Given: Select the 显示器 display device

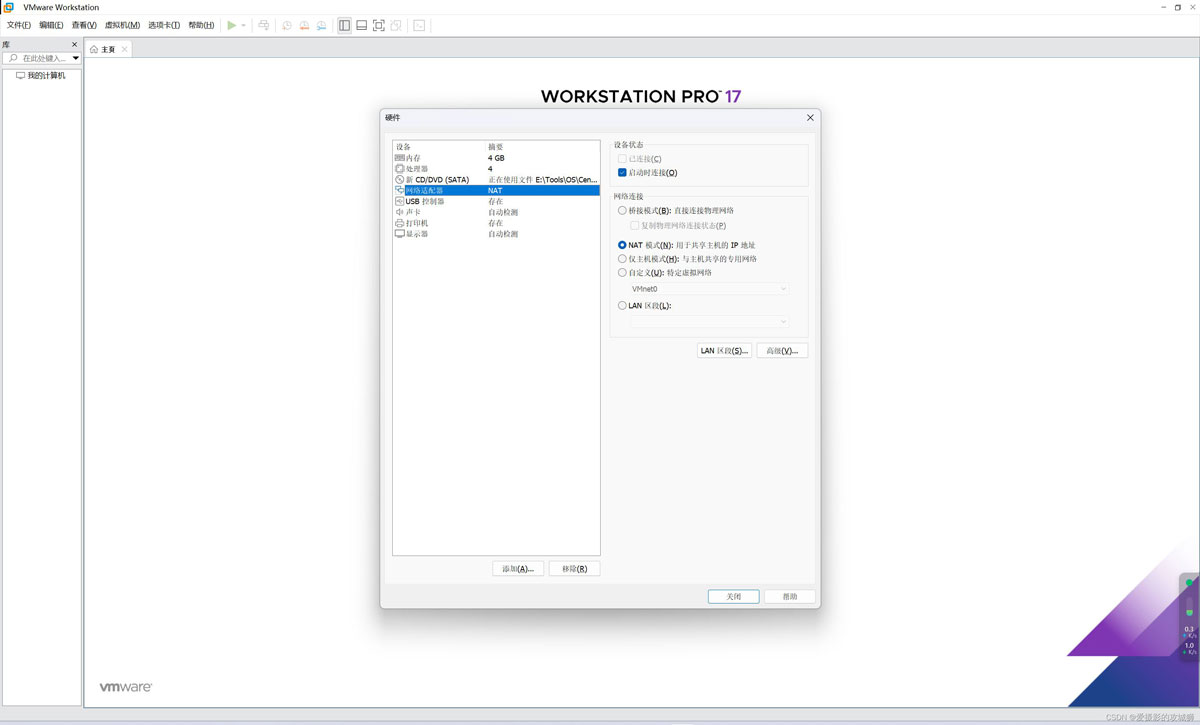Looking at the screenshot, I should (x=416, y=234).
